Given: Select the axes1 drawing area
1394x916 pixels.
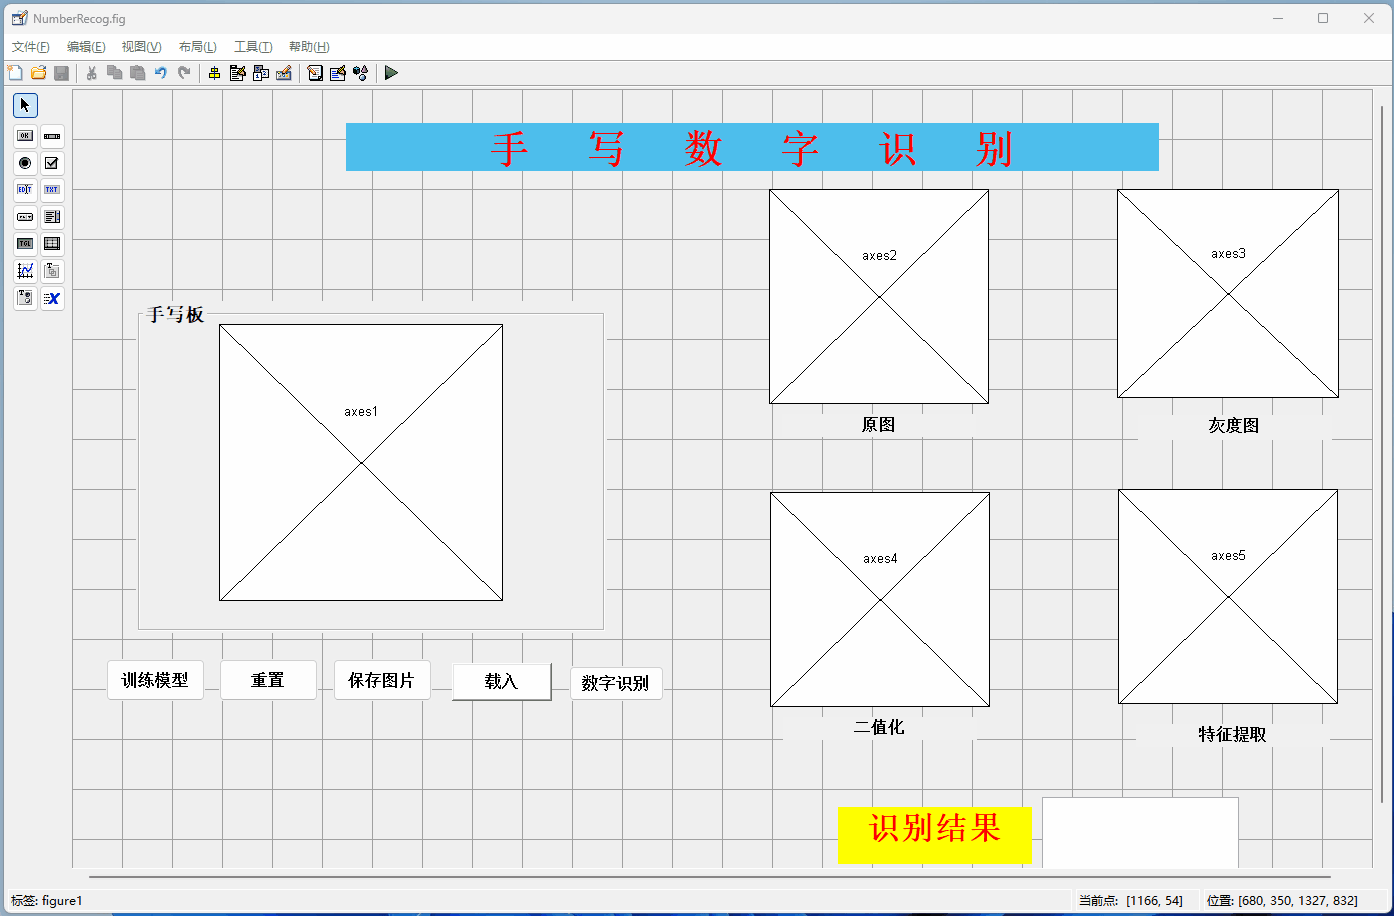Looking at the screenshot, I should click(x=361, y=462).
